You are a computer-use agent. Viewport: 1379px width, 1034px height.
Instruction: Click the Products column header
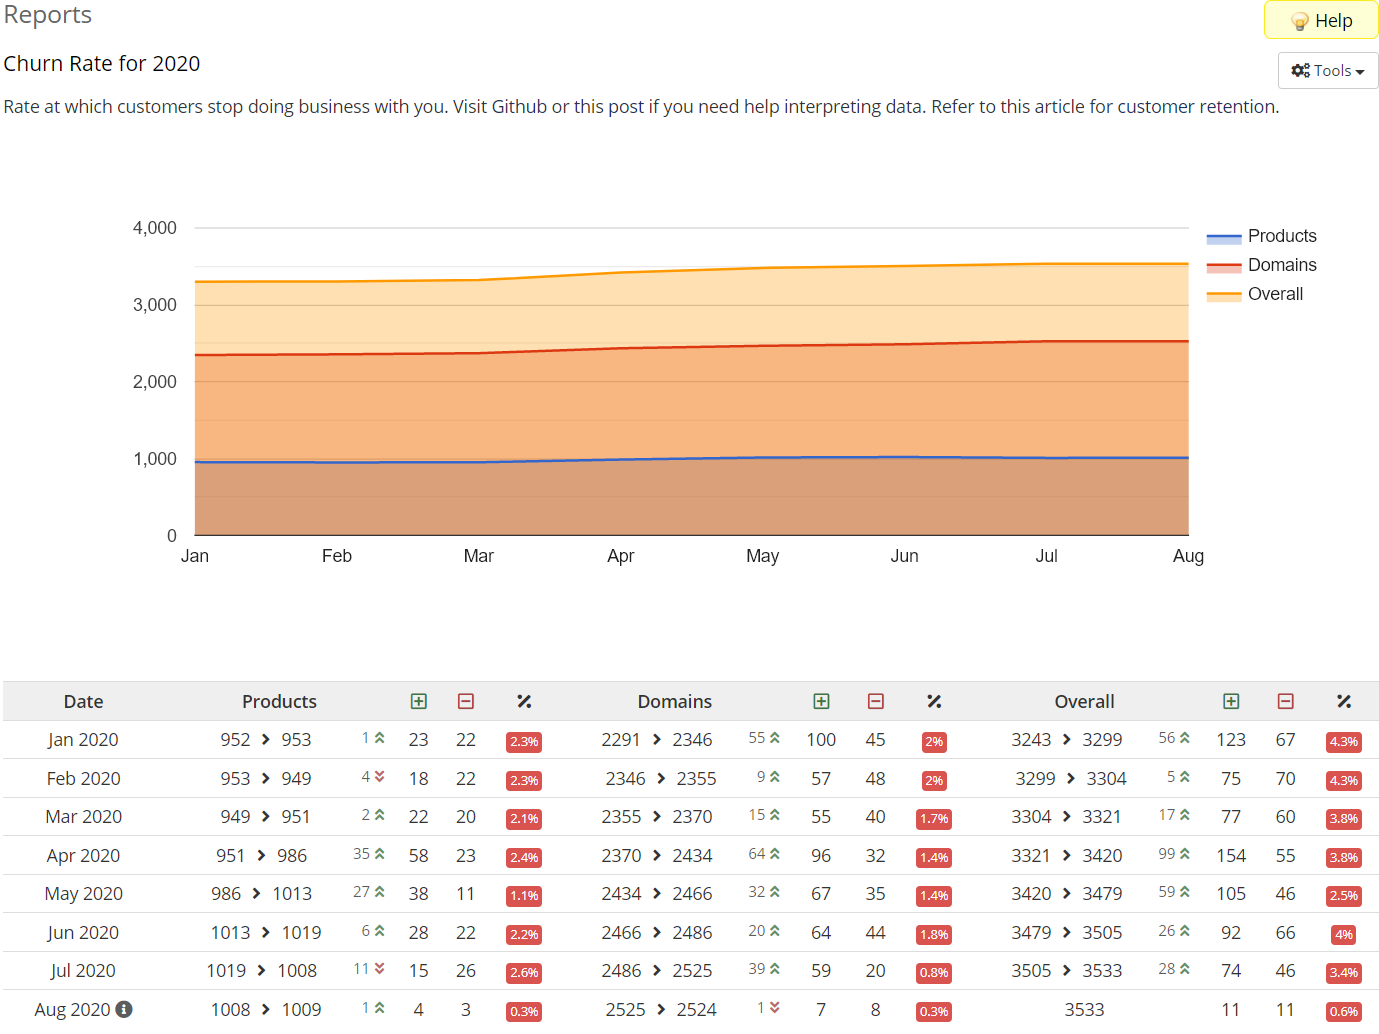[x=280, y=702]
